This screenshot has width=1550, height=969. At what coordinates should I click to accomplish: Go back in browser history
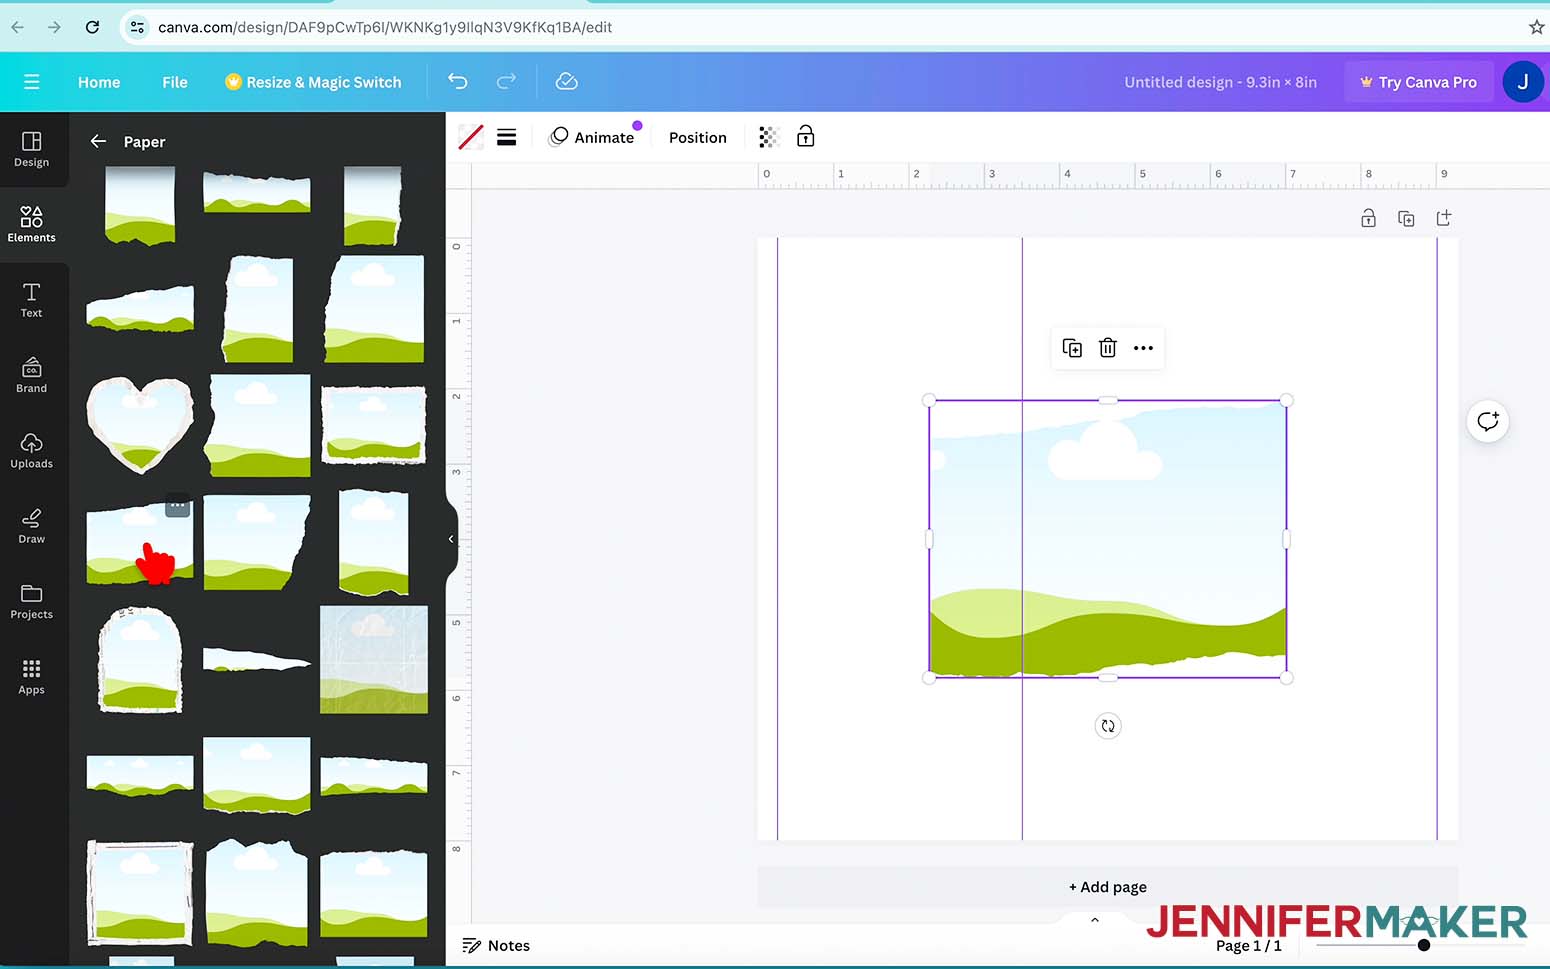tap(17, 27)
